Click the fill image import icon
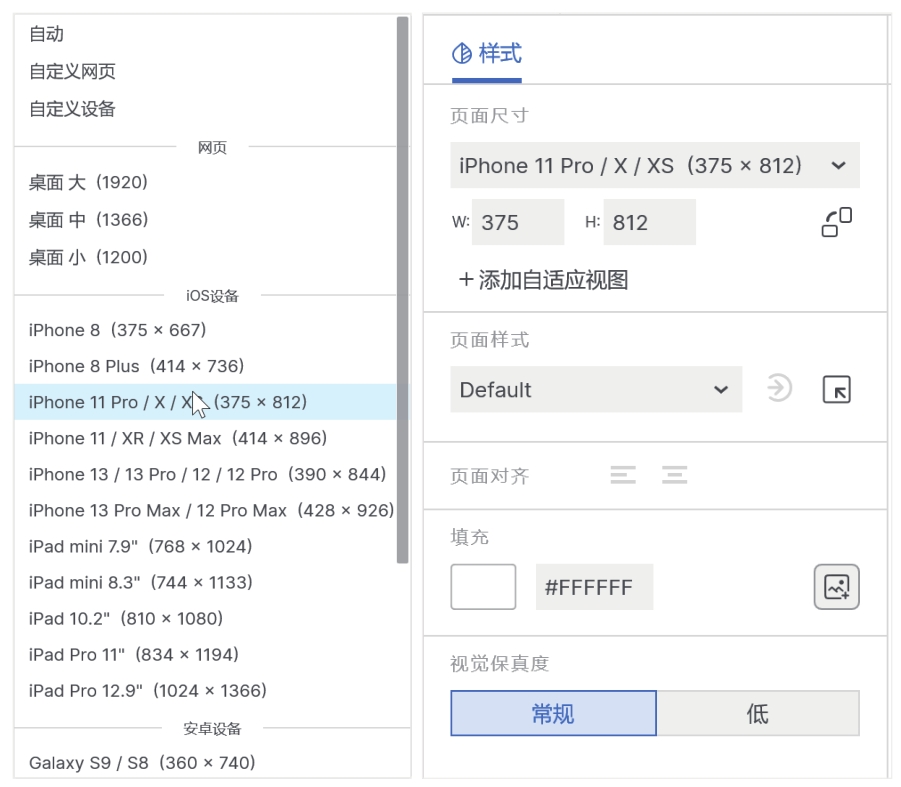This screenshot has width=901, height=787. click(836, 587)
